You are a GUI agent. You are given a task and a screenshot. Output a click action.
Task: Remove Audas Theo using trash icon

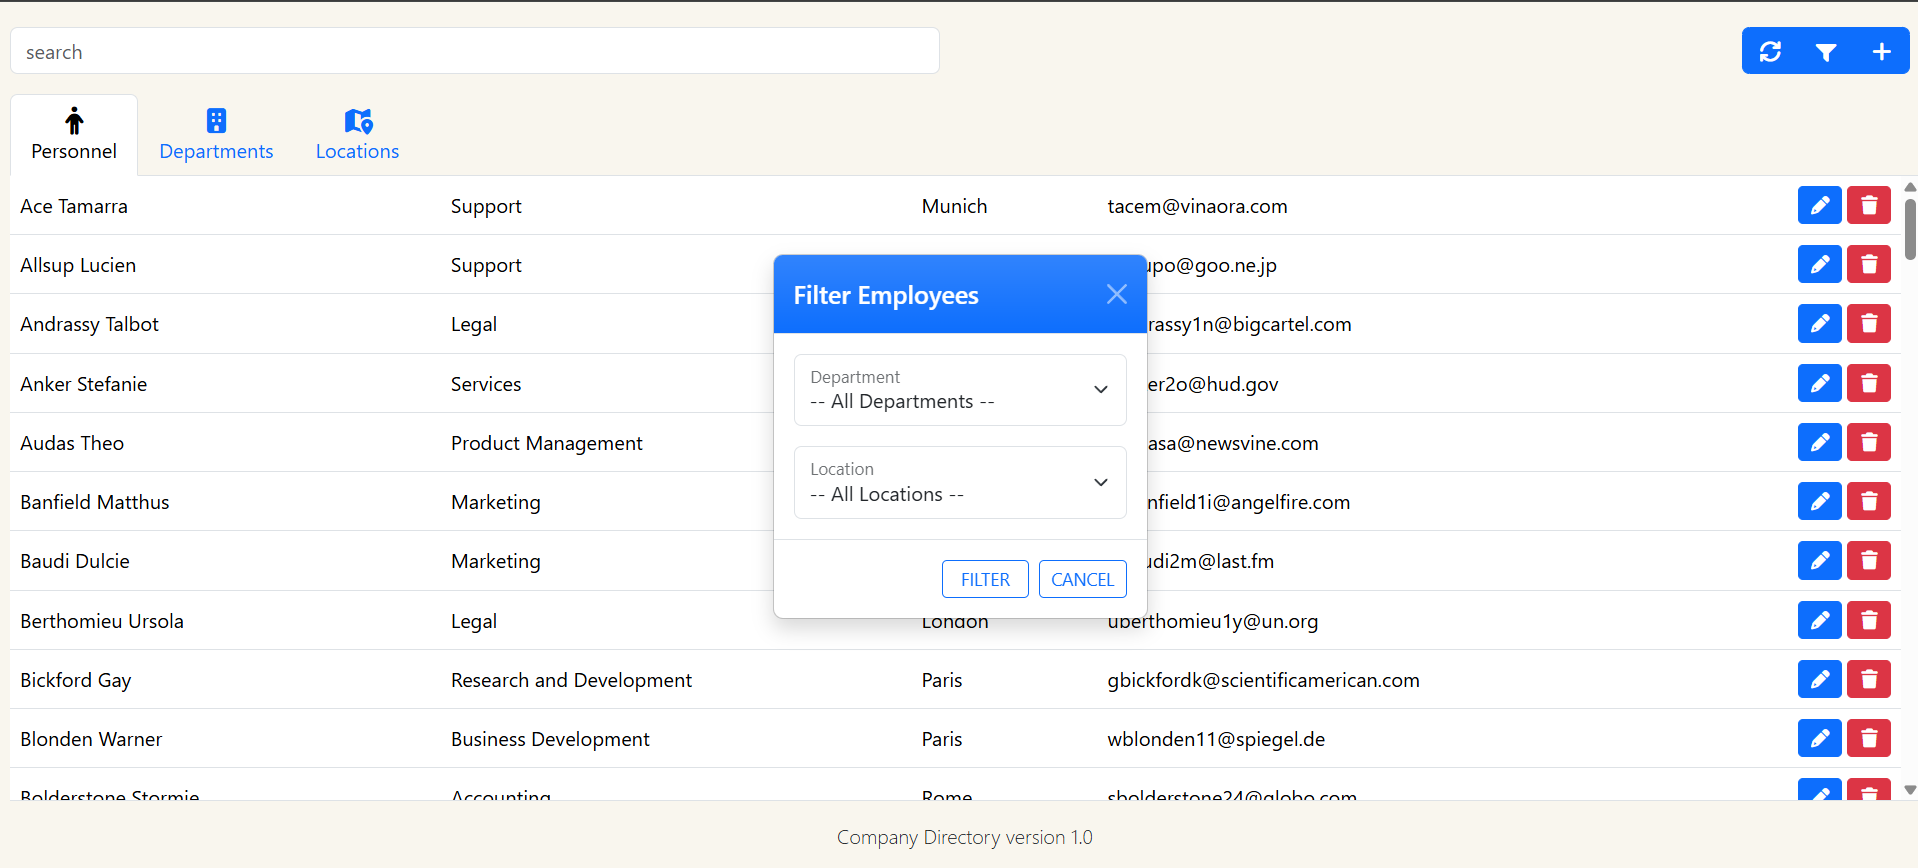click(1868, 443)
